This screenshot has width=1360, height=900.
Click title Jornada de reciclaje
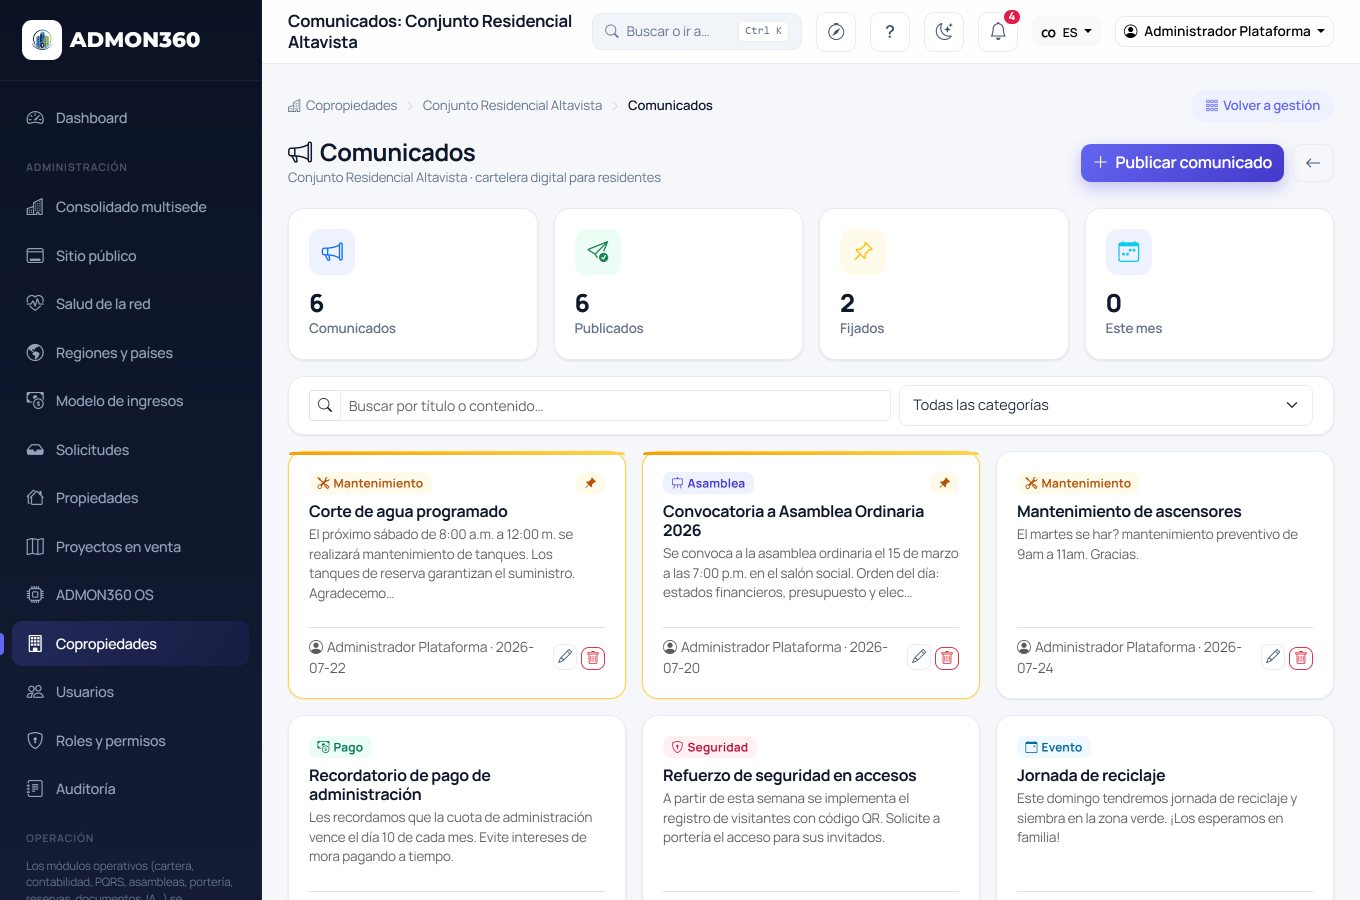pos(1091,776)
